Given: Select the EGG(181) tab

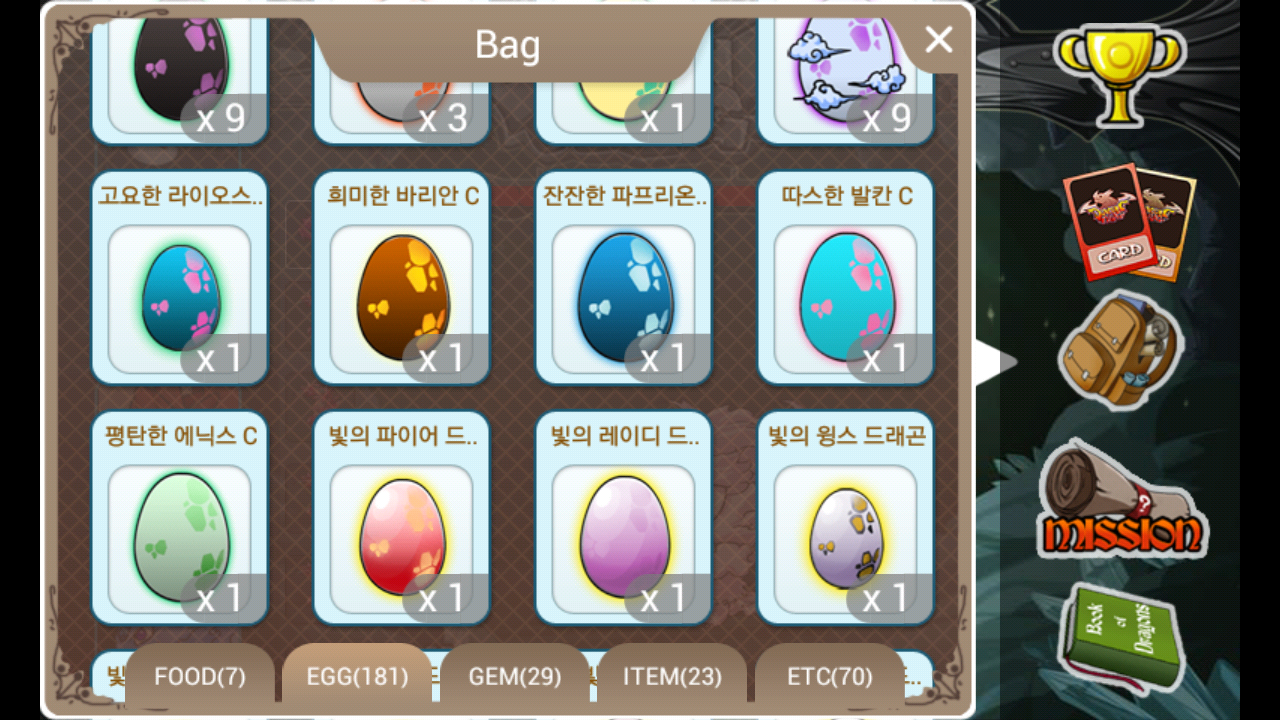Looking at the screenshot, I should [357, 677].
